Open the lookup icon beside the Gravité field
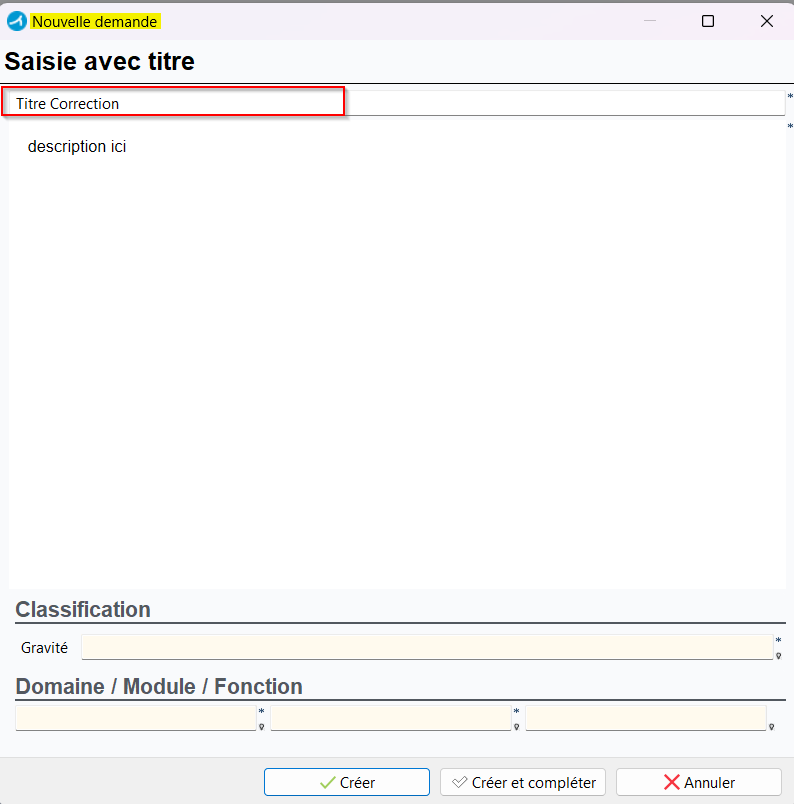Screen dimensions: 794x804 [778, 657]
